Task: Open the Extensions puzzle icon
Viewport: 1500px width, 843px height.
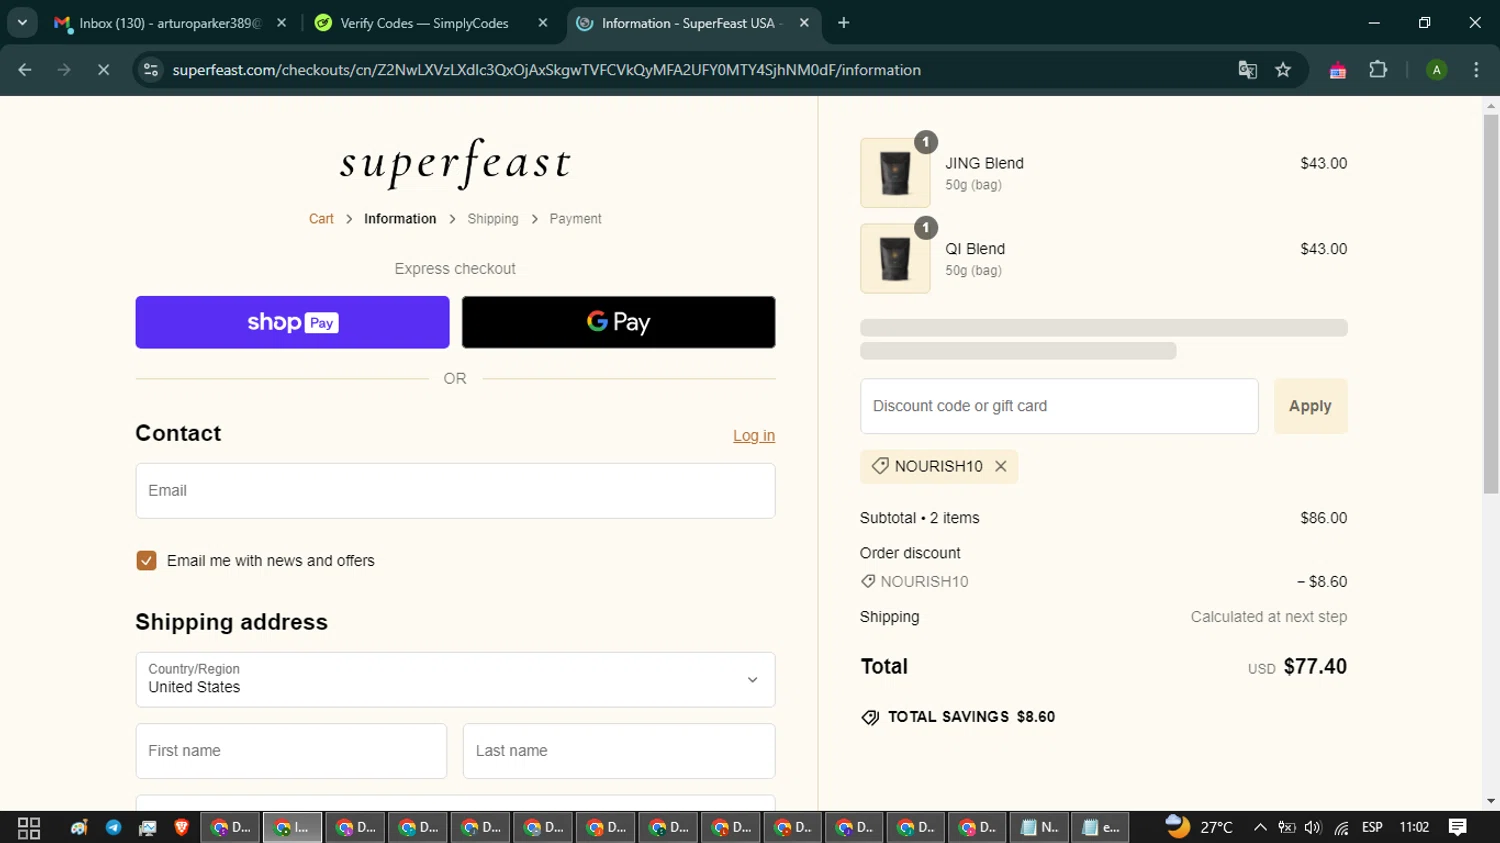Action: coord(1378,70)
